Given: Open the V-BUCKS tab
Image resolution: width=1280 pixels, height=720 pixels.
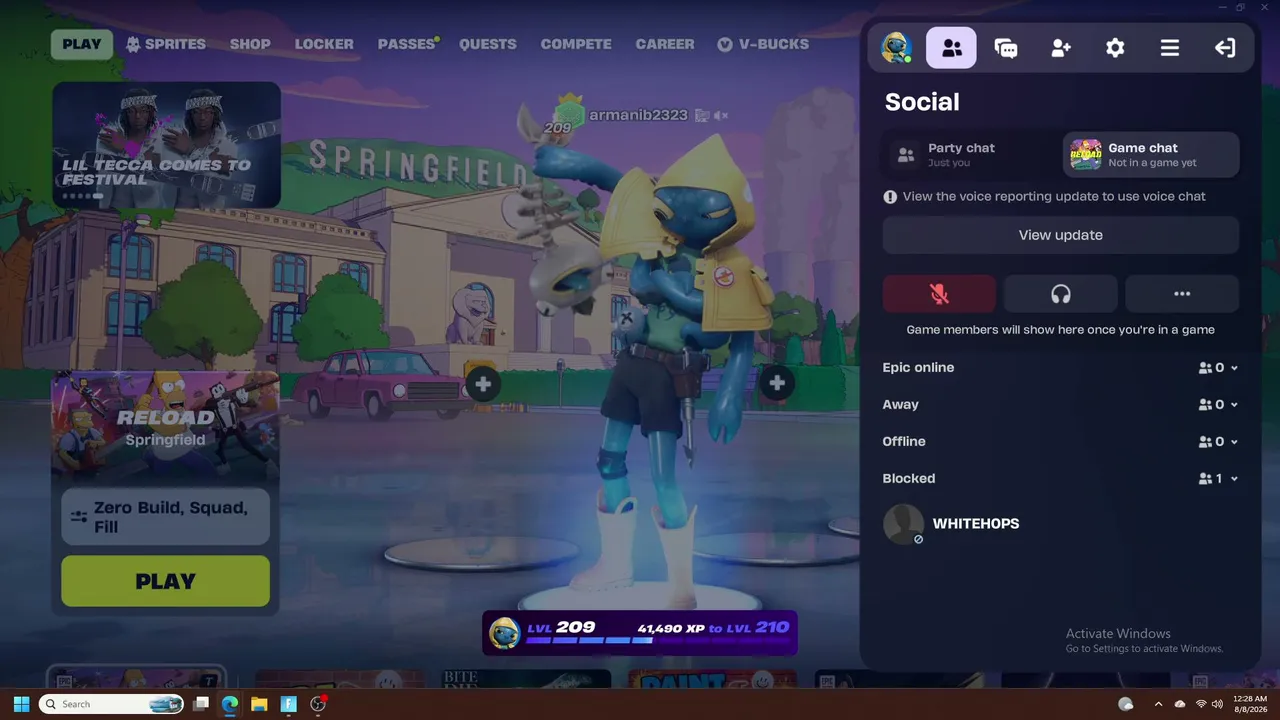Looking at the screenshot, I should tap(763, 44).
